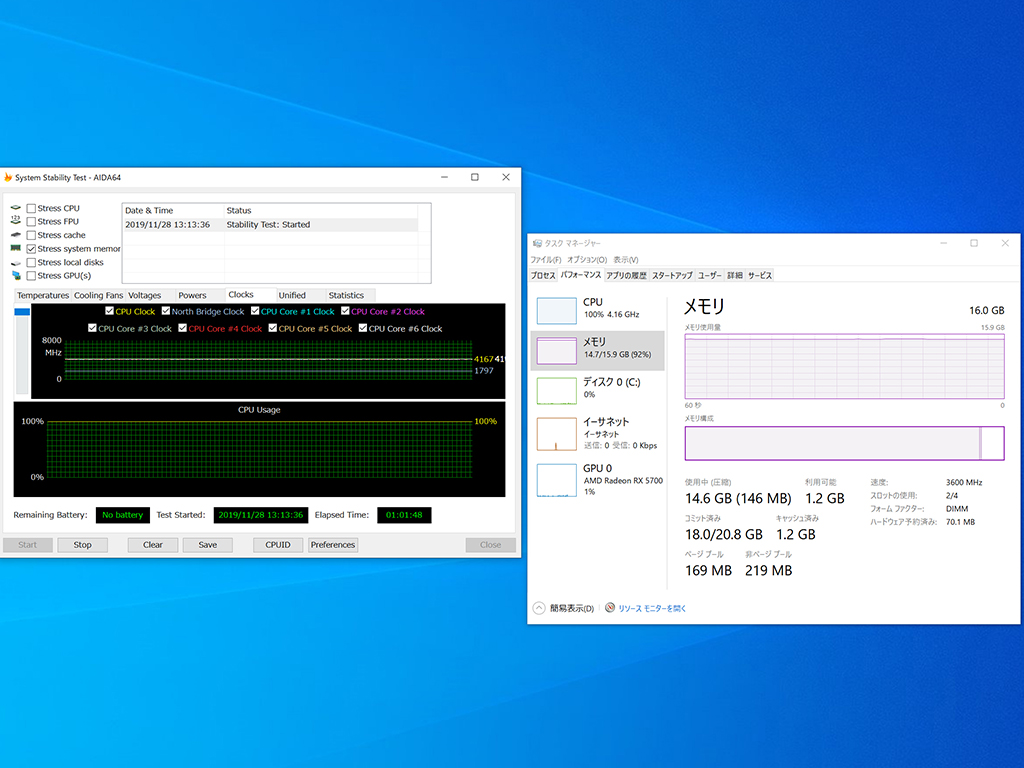
Task: Open the ファイル(F) menu in Task Manager
Action: click(x=546, y=260)
